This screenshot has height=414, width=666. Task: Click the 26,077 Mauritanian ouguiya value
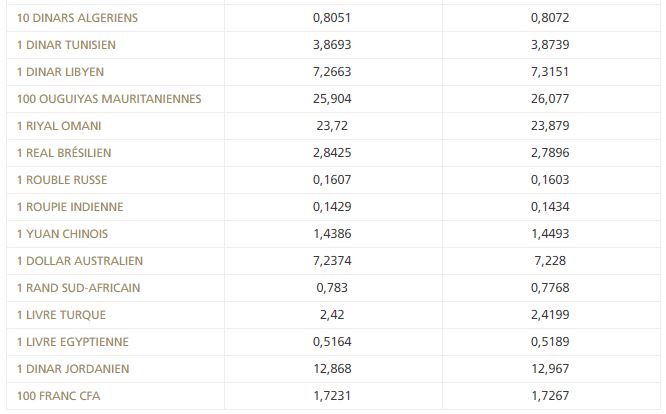[x=552, y=99]
